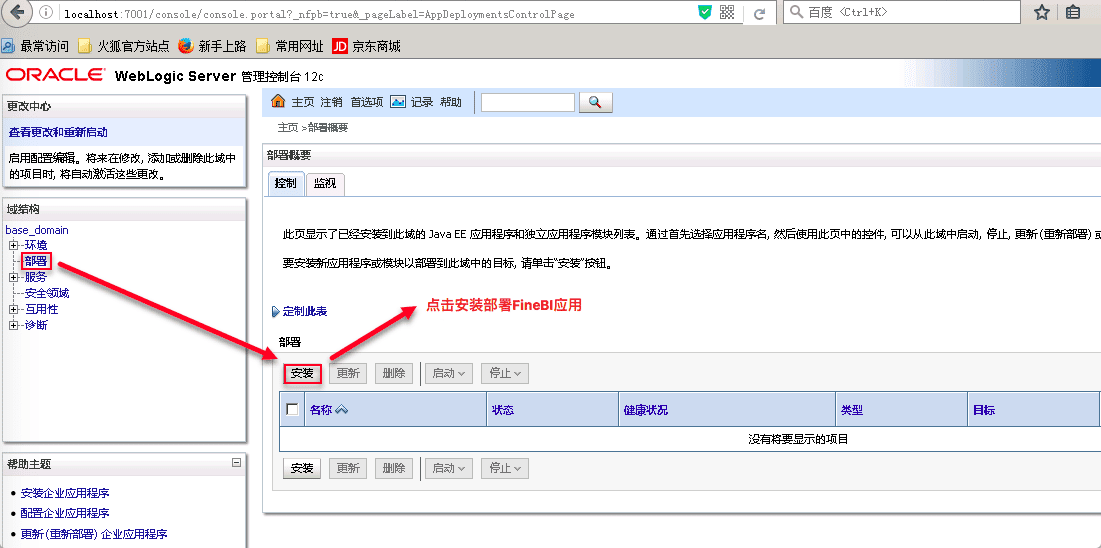1101x548 pixels.
Task: Click the home icon next to 主页
Action: [x=279, y=102]
